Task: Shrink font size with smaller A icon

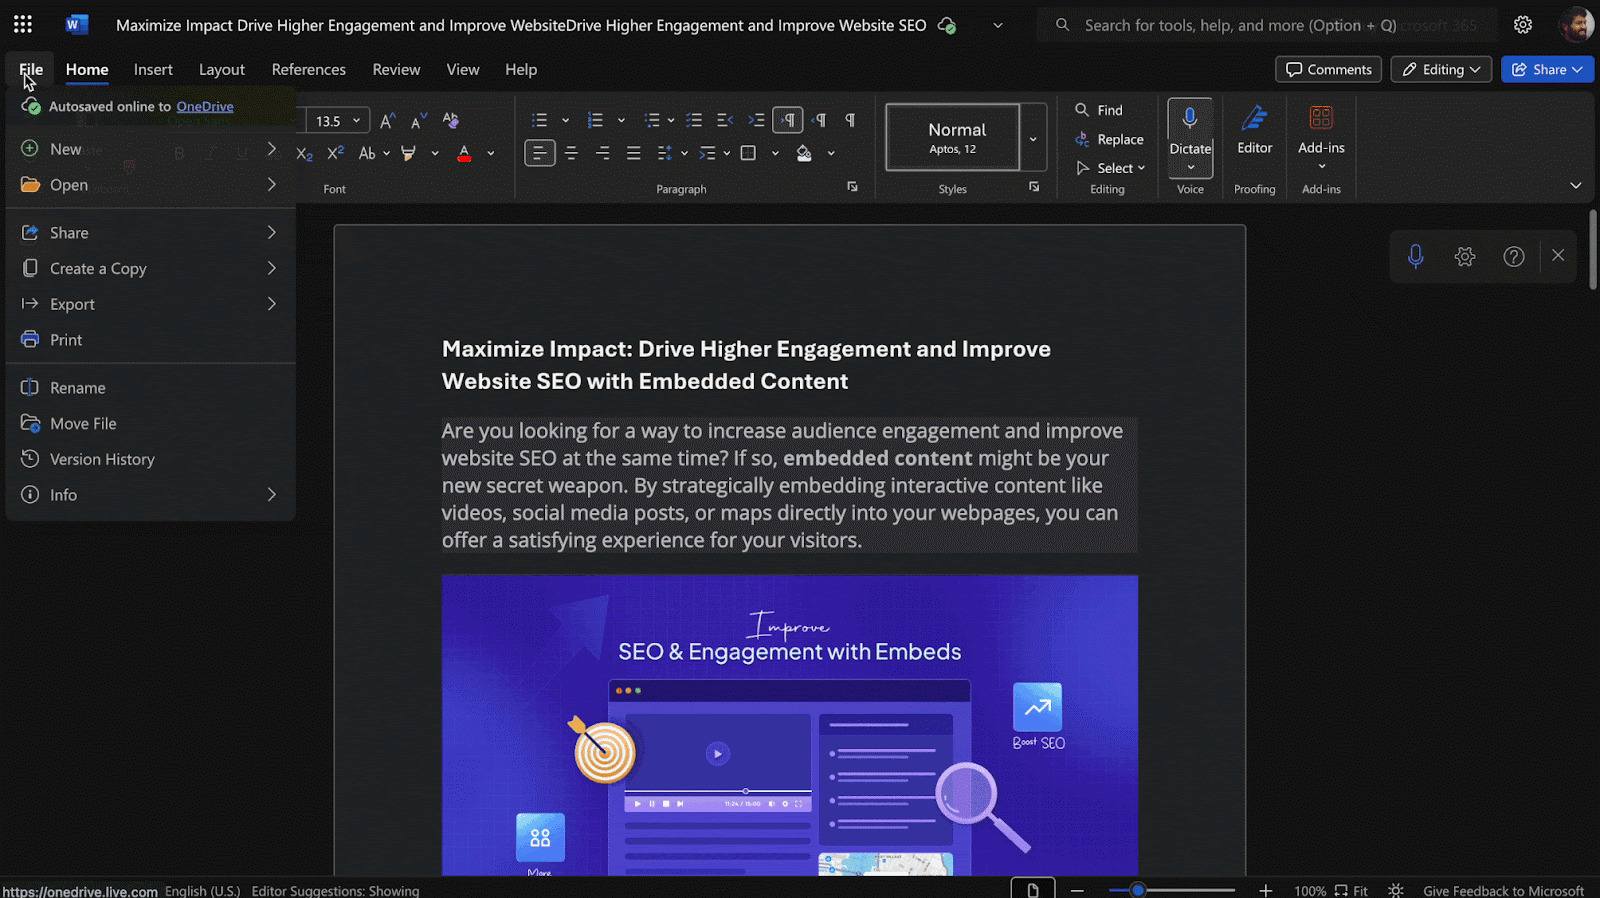Action: pos(419,121)
